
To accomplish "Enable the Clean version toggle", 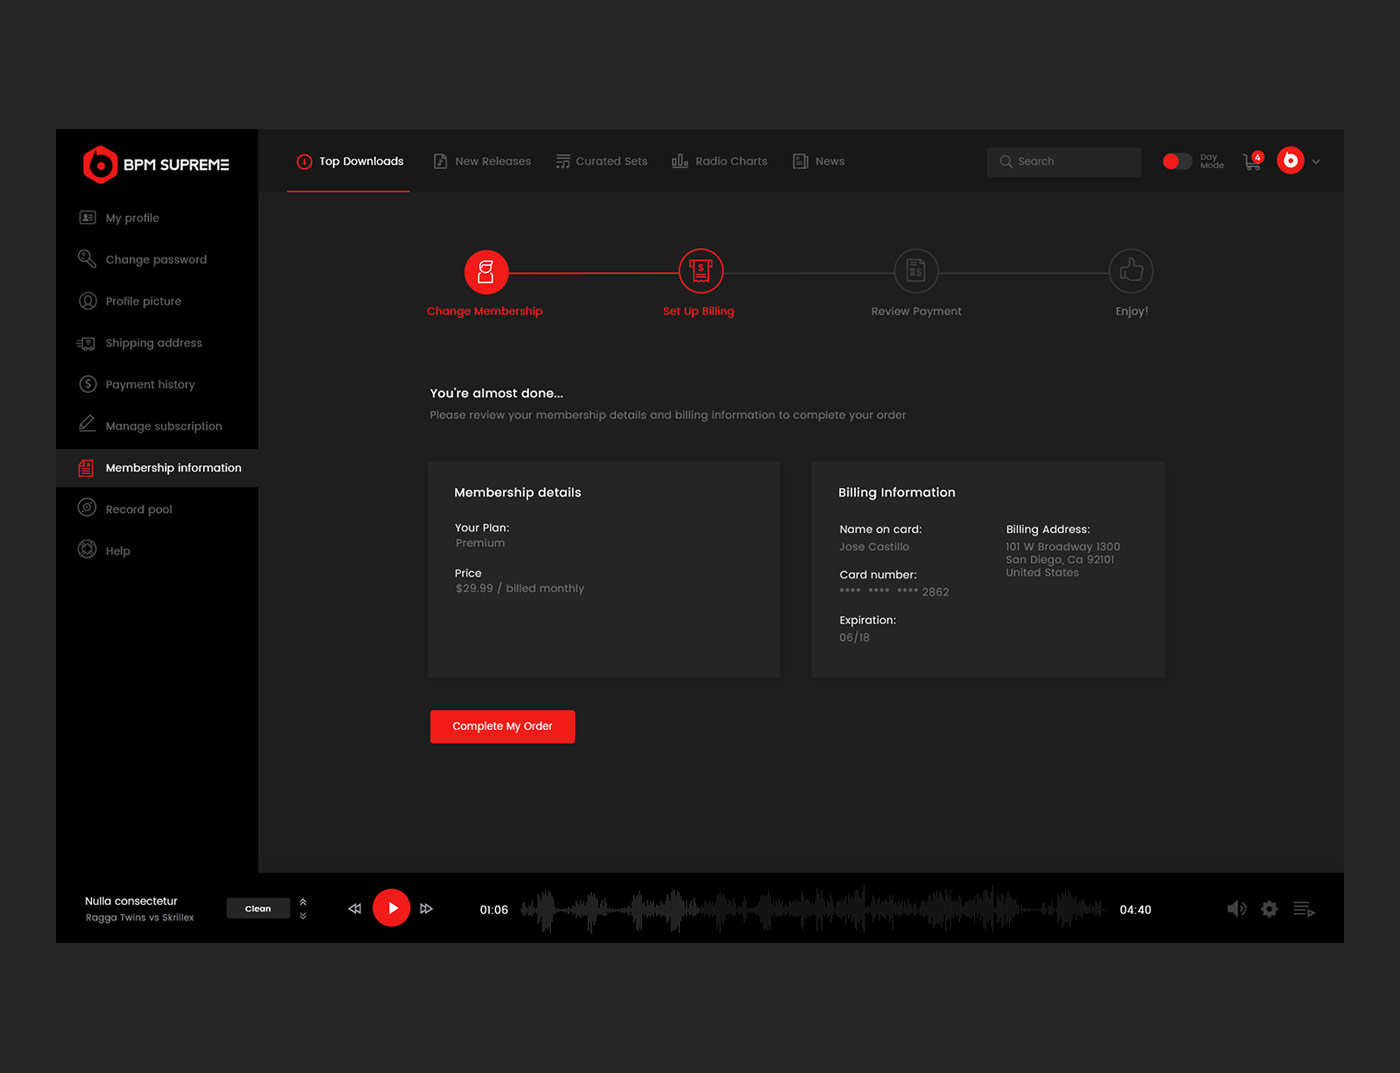I will (x=257, y=908).
